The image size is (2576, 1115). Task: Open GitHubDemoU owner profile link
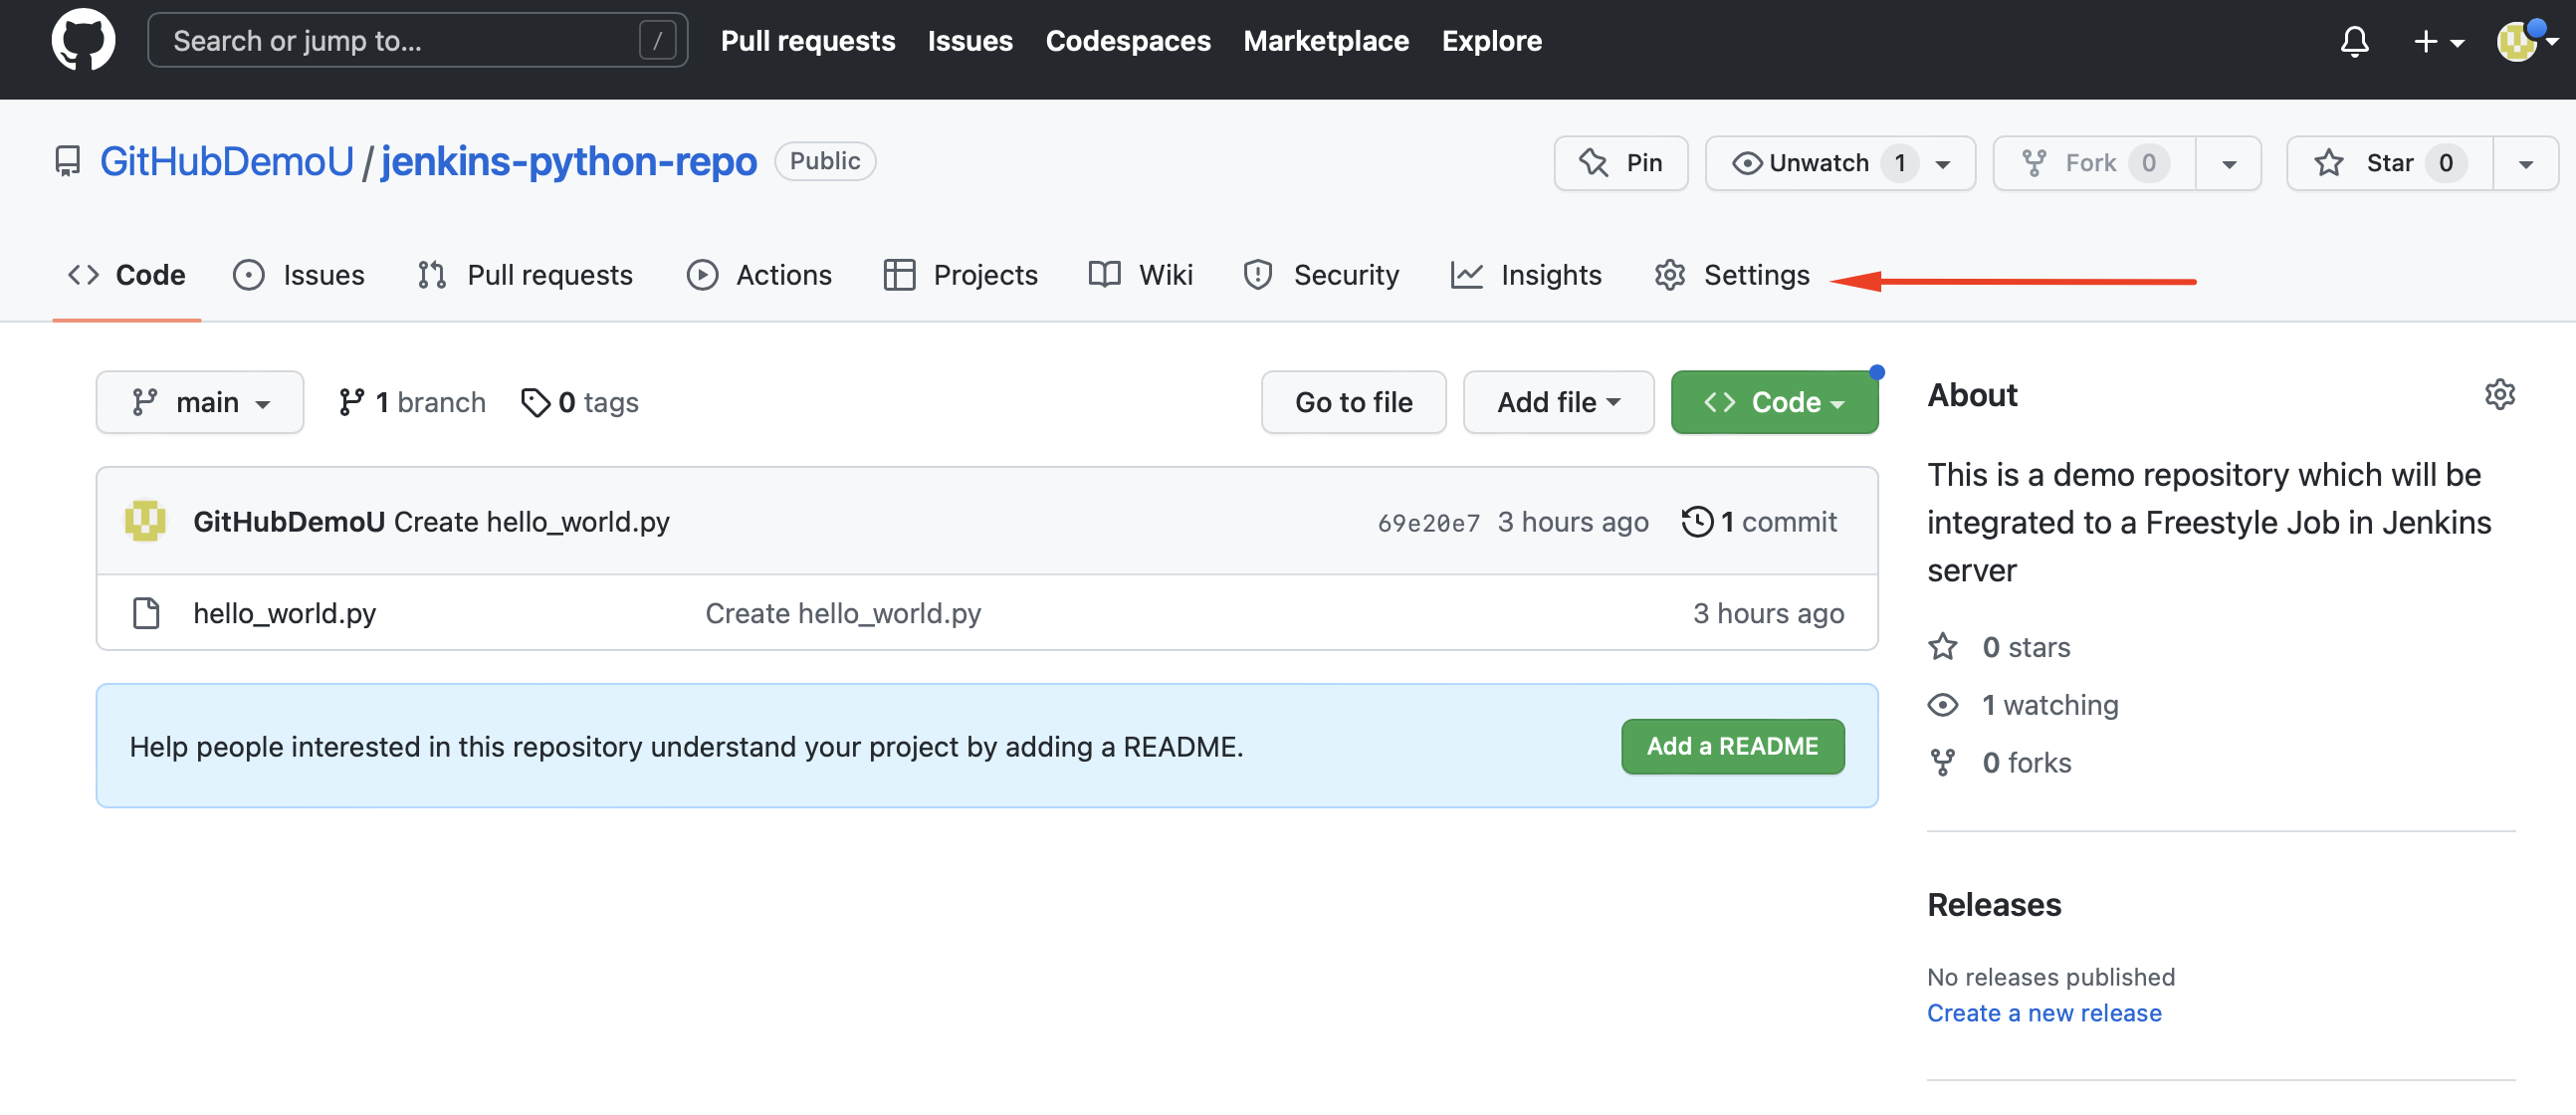tap(227, 161)
